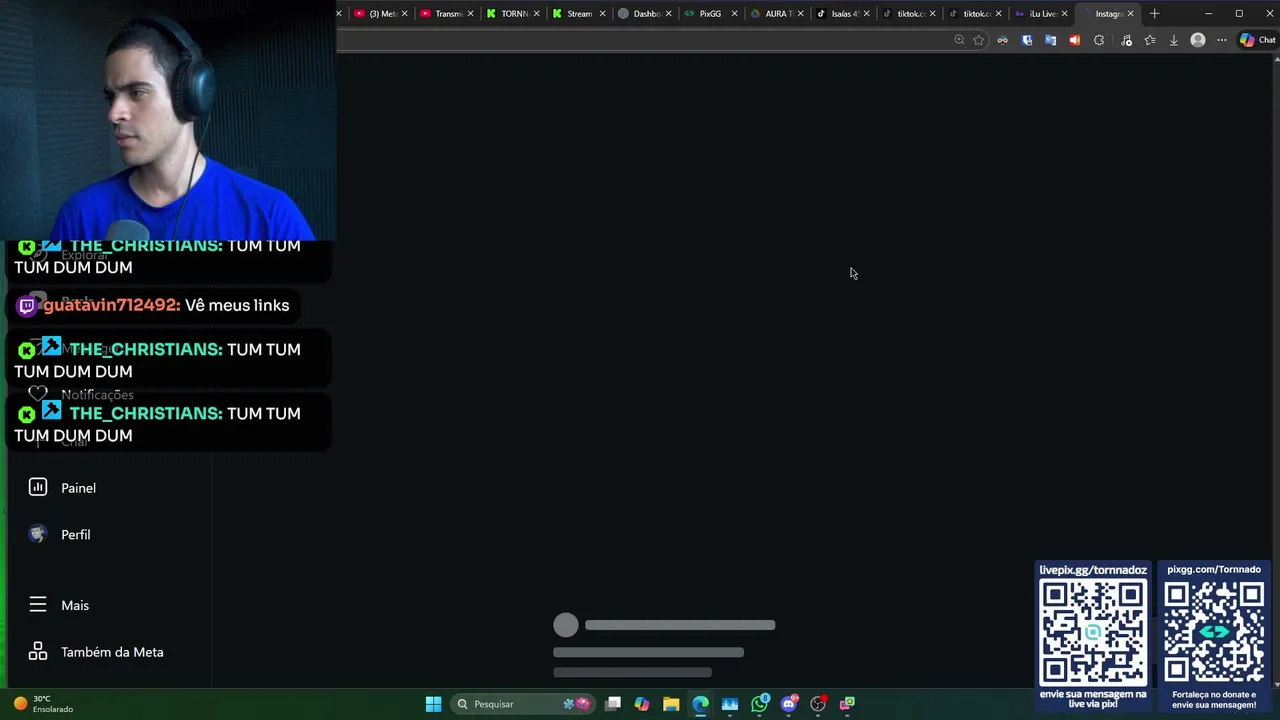Click the zoom magnifier icon in address bar

[x=959, y=40]
